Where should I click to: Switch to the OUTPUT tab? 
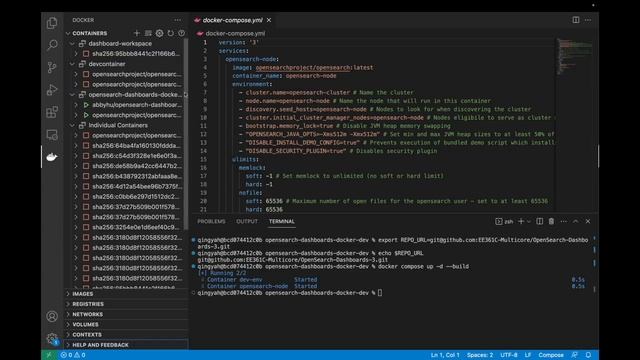247,221
